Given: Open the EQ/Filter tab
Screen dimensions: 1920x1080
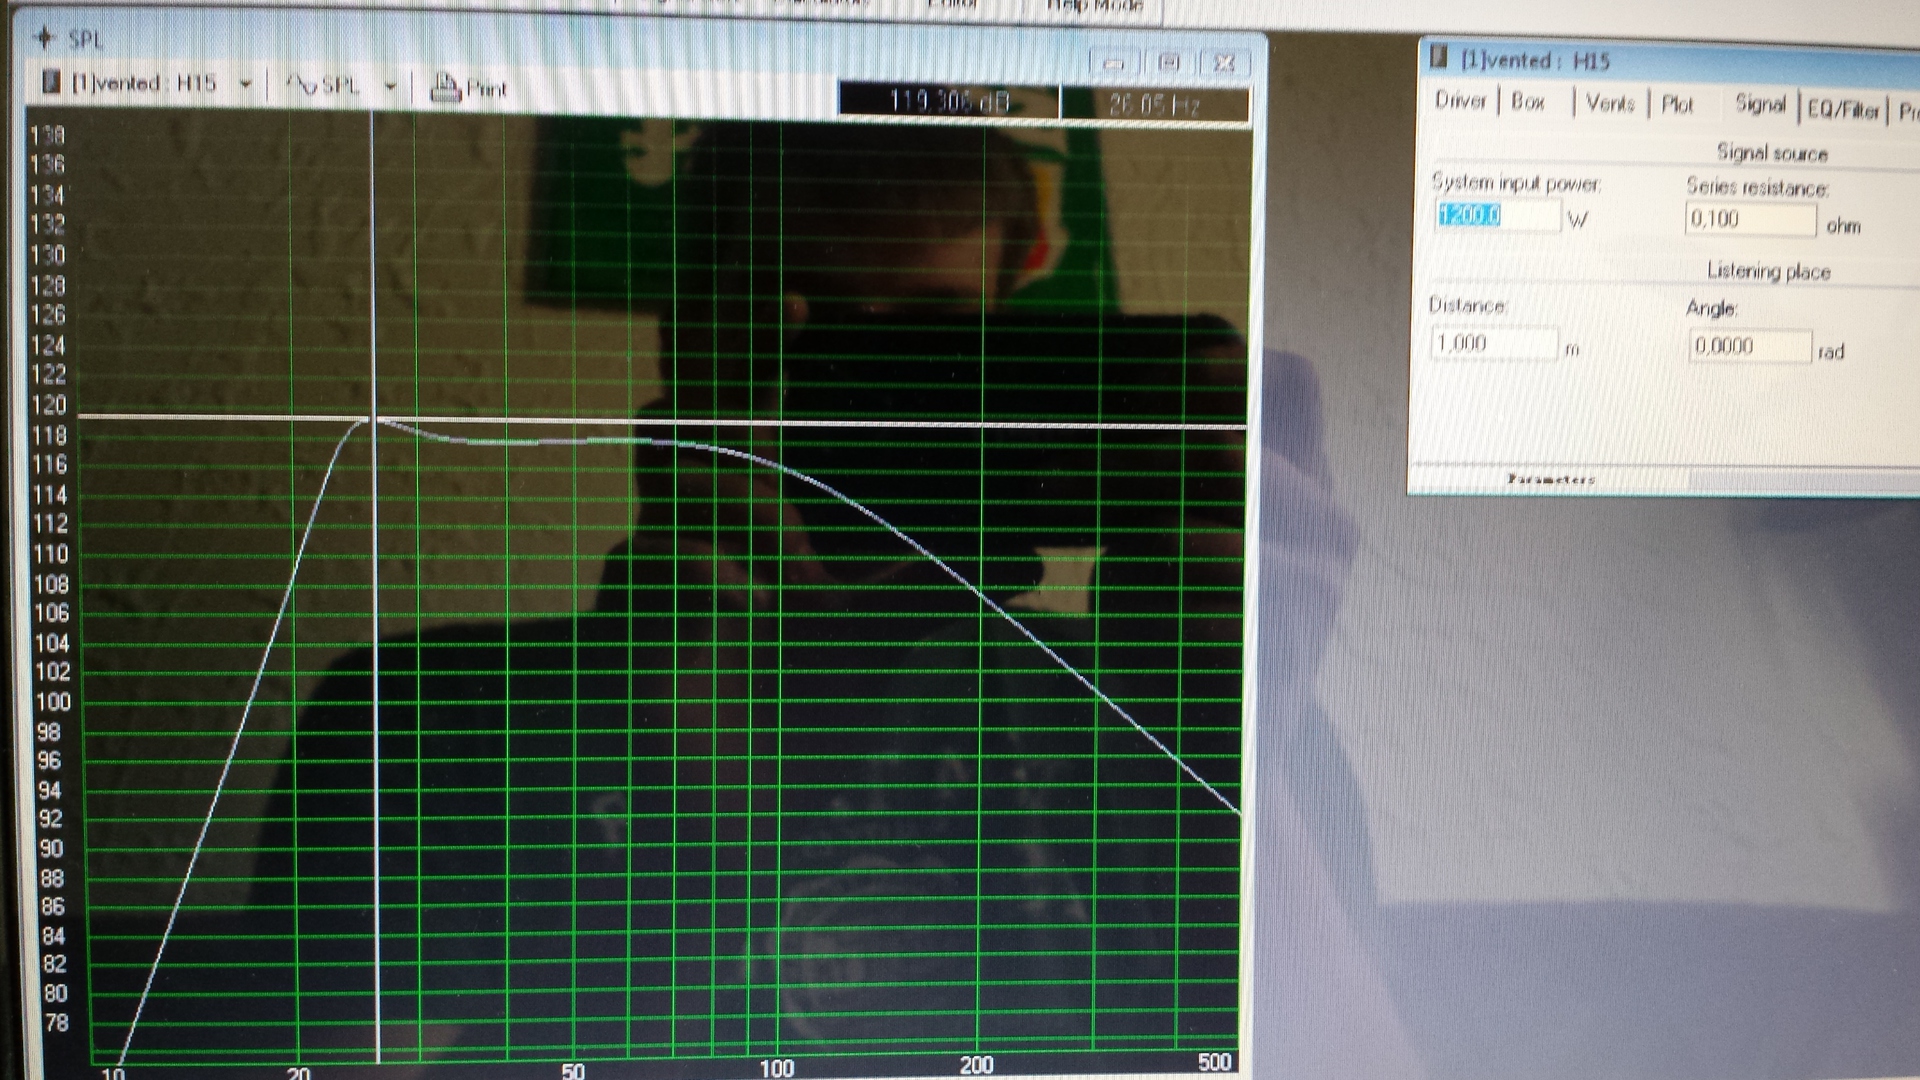Looking at the screenshot, I should [x=1843, y=109].
